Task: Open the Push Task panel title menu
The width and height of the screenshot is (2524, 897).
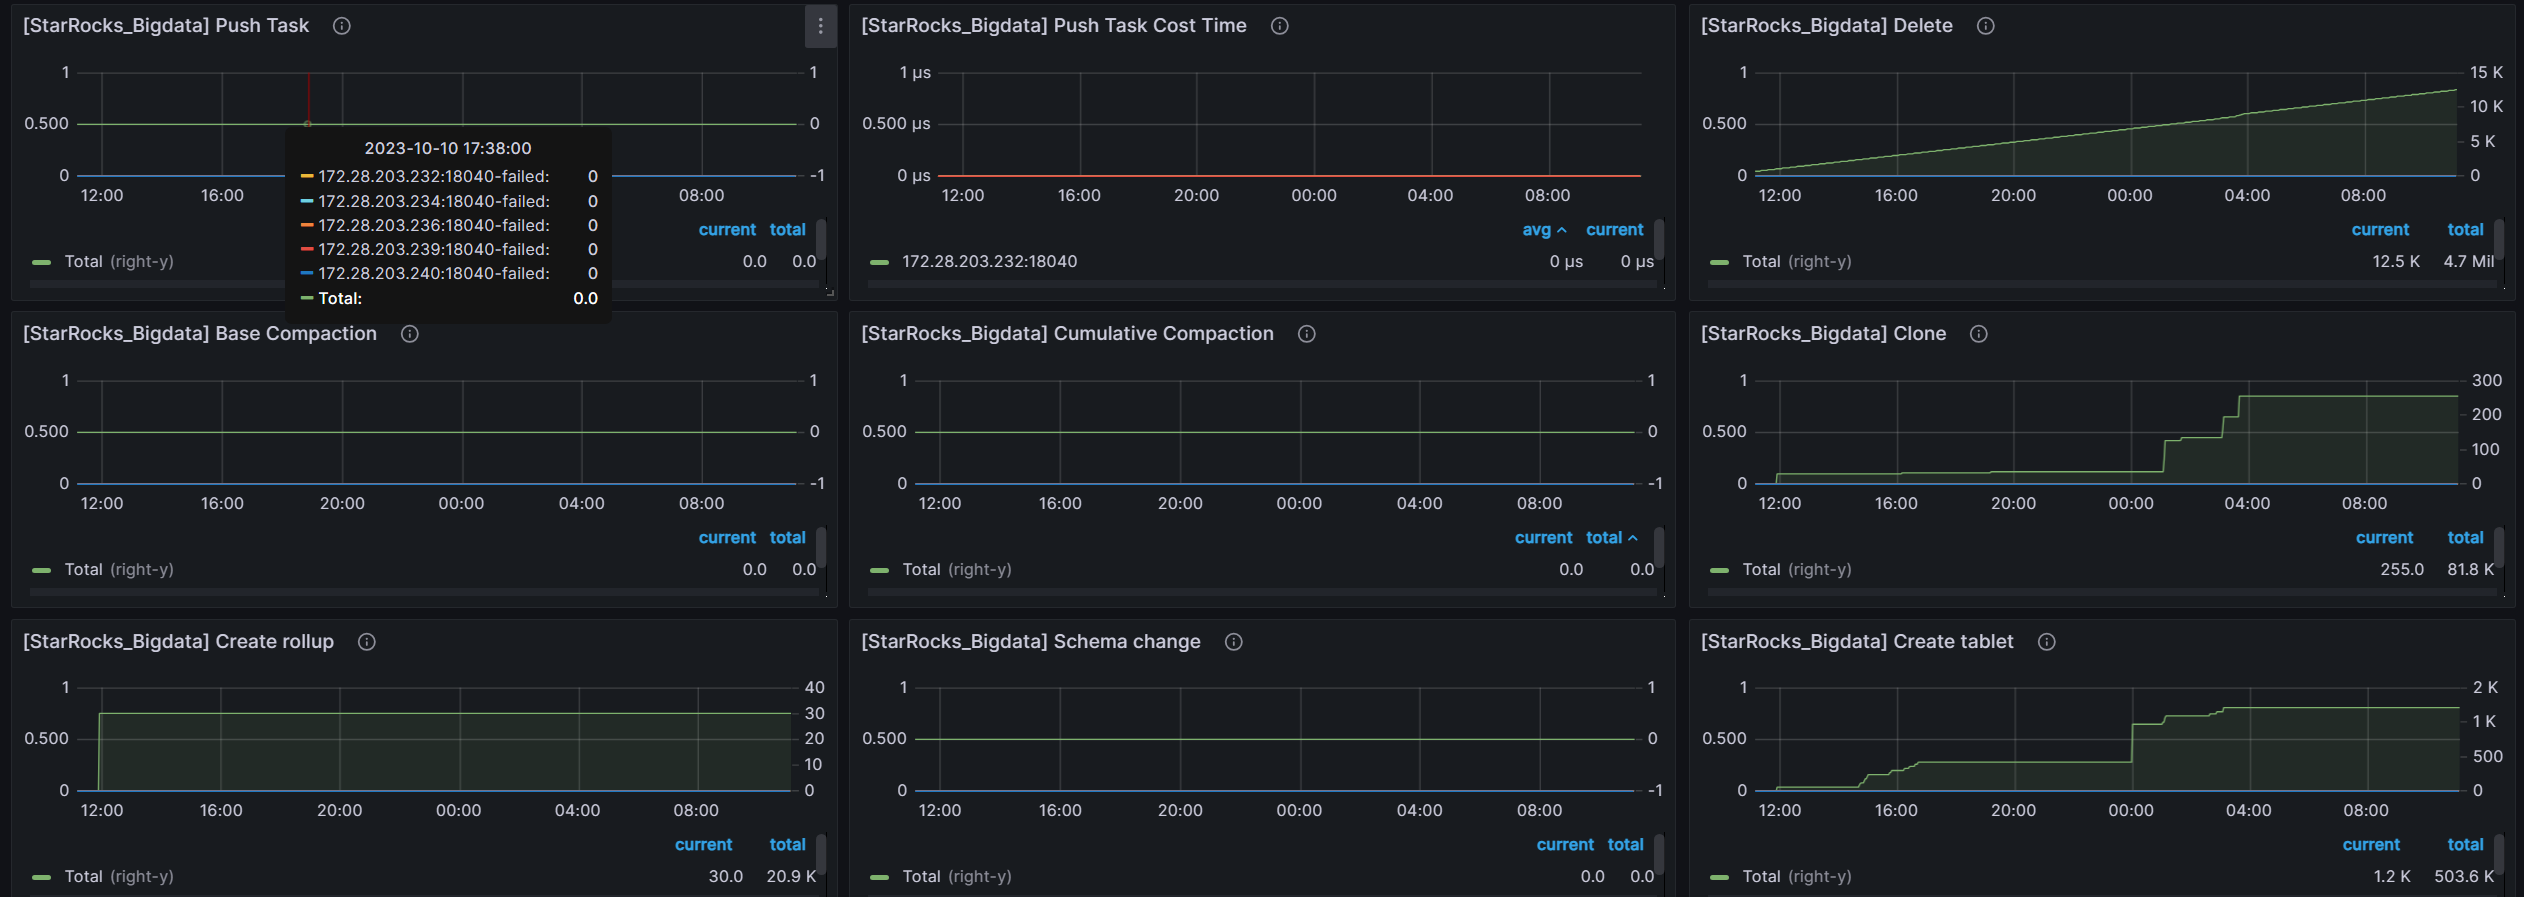Action: [x=166, y=26]
